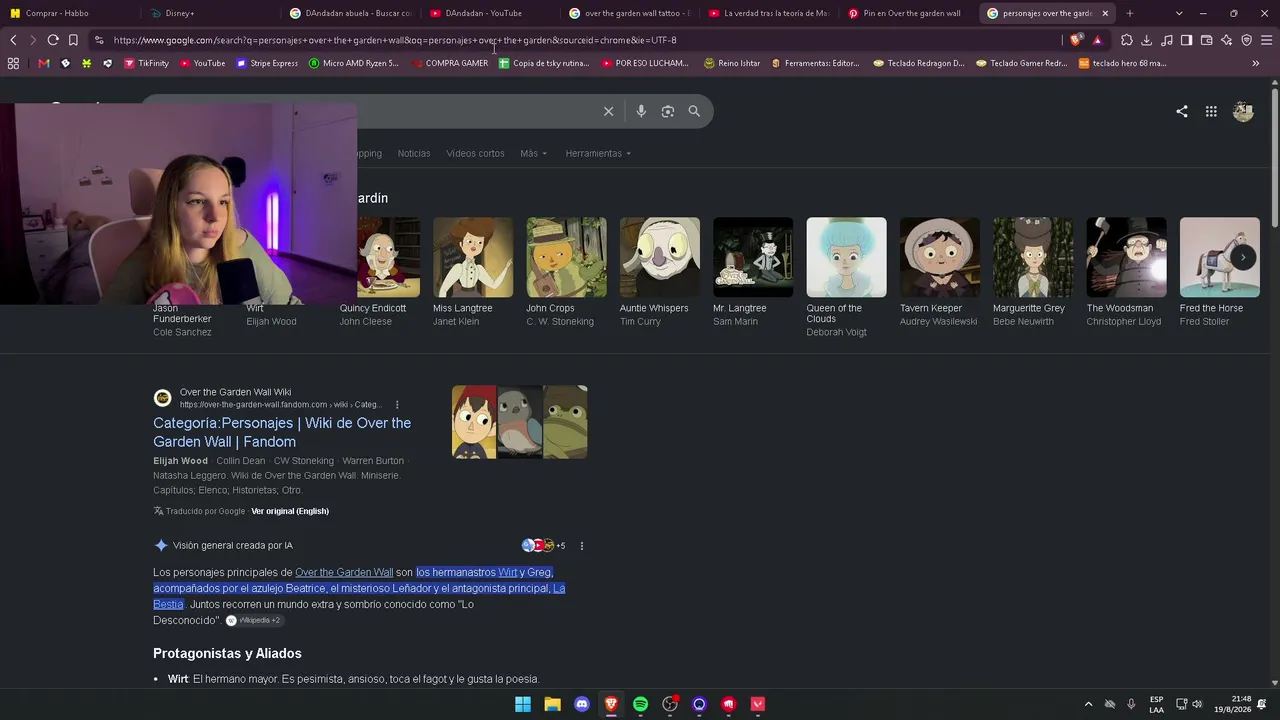This screenshot has width=1280, height=720.
Task: Open the Wikipedia +2 source chip
Action: click(253, 620)
